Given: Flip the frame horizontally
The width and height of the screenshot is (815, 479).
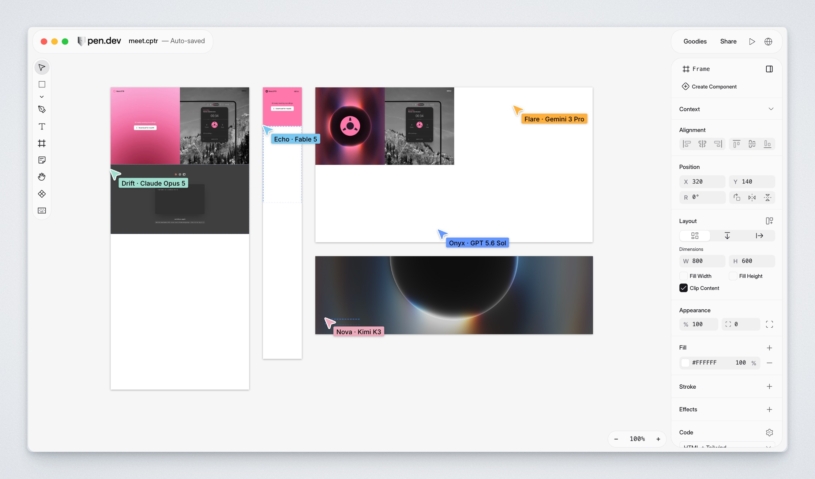Looking at the screenshot, I should click(x=752, y=197).
